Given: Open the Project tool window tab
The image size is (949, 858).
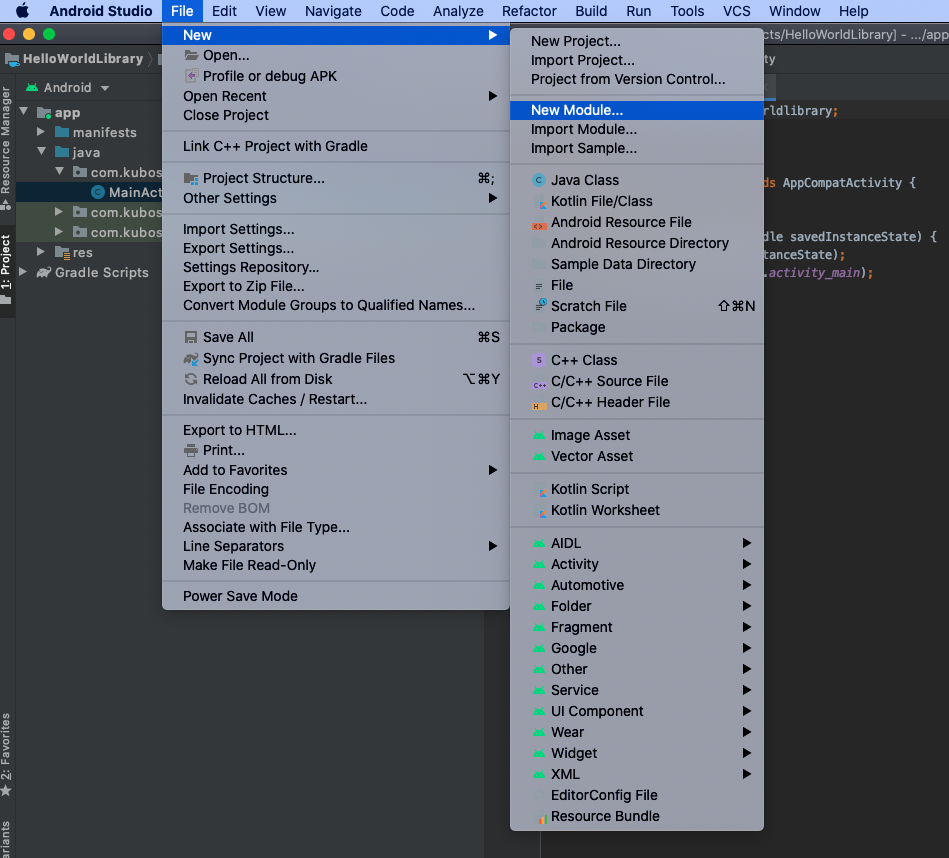Looking at the screenshot, I should pos(6,269).
